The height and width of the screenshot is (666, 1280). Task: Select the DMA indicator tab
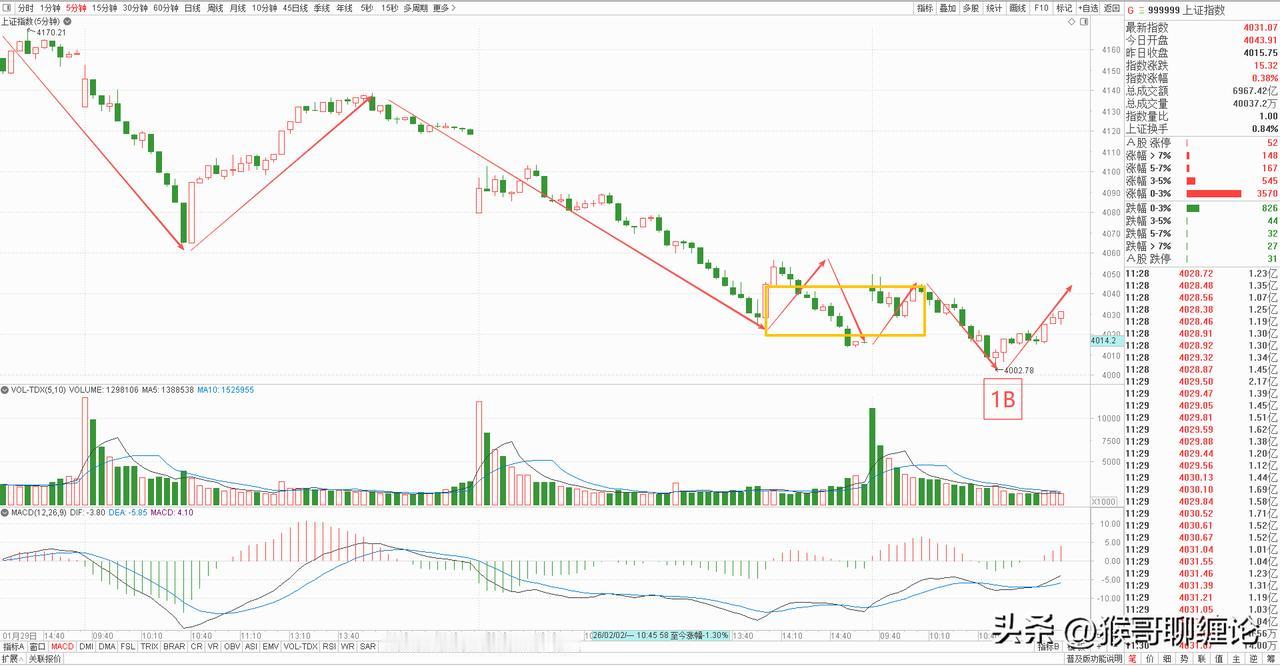[x=108, y=647]
